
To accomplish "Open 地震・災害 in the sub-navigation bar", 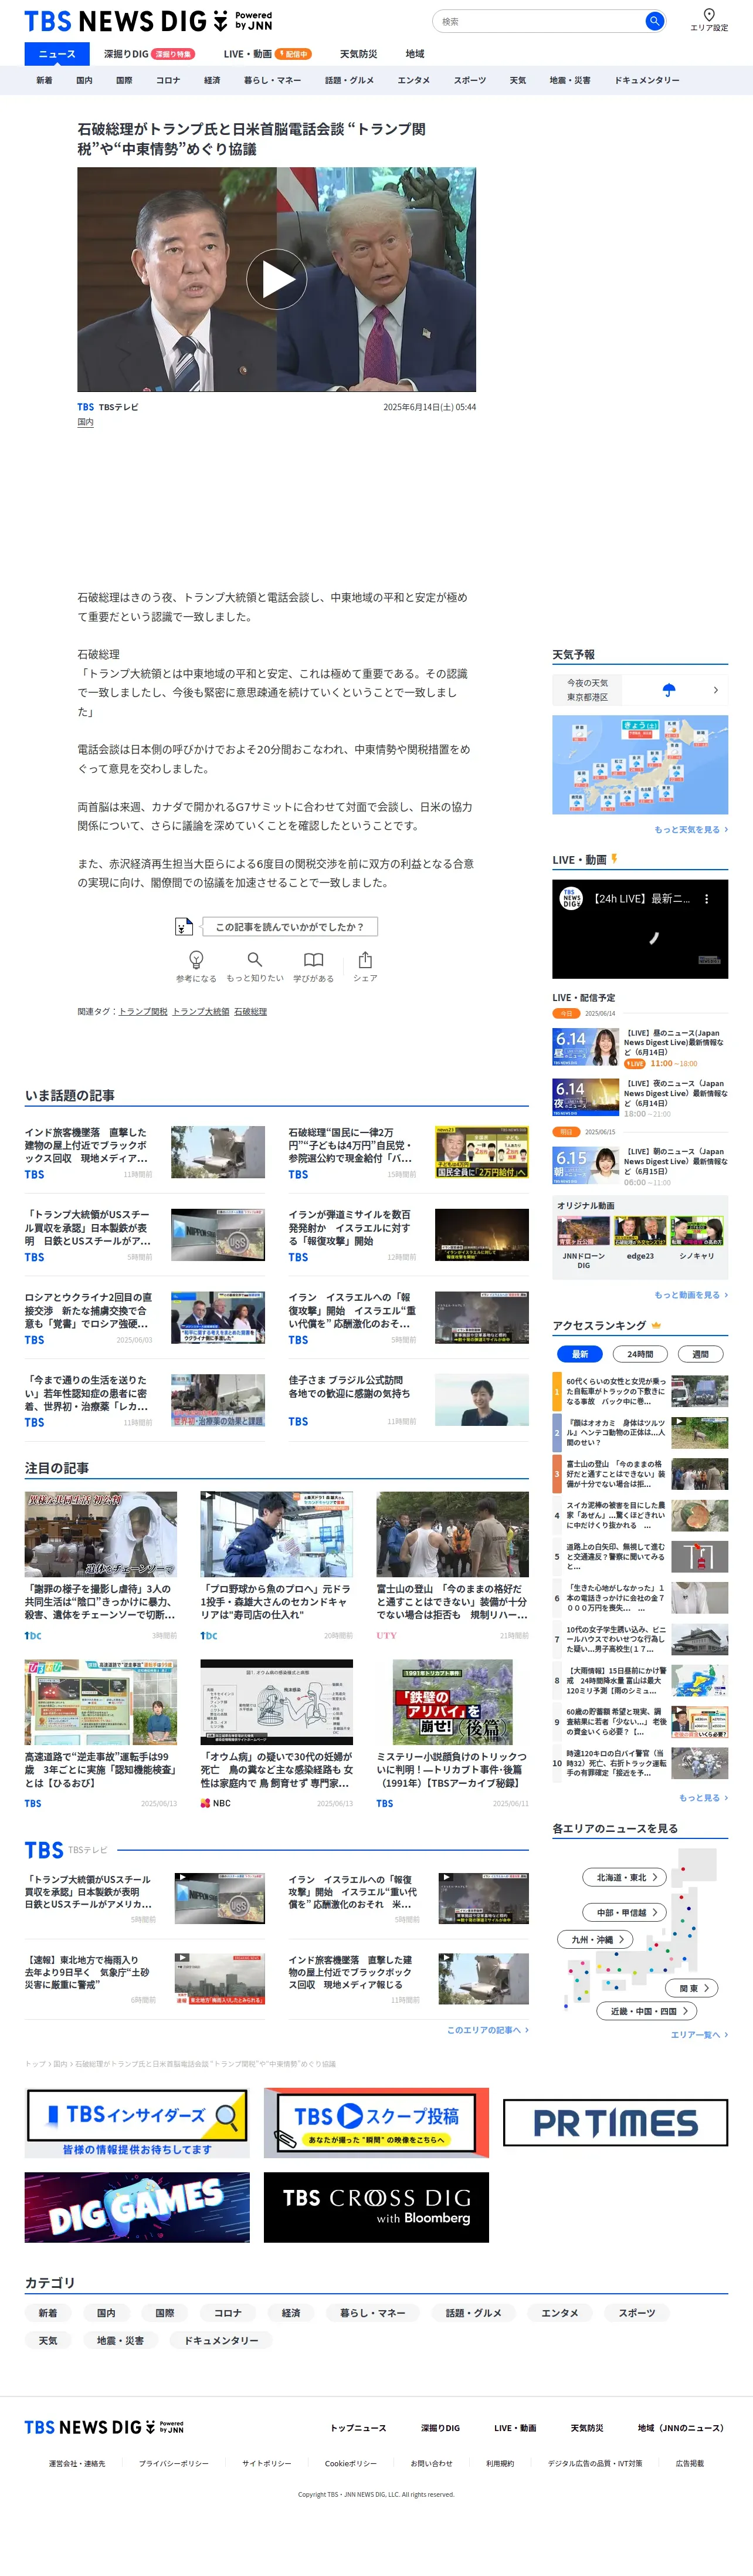I will 570,80.
